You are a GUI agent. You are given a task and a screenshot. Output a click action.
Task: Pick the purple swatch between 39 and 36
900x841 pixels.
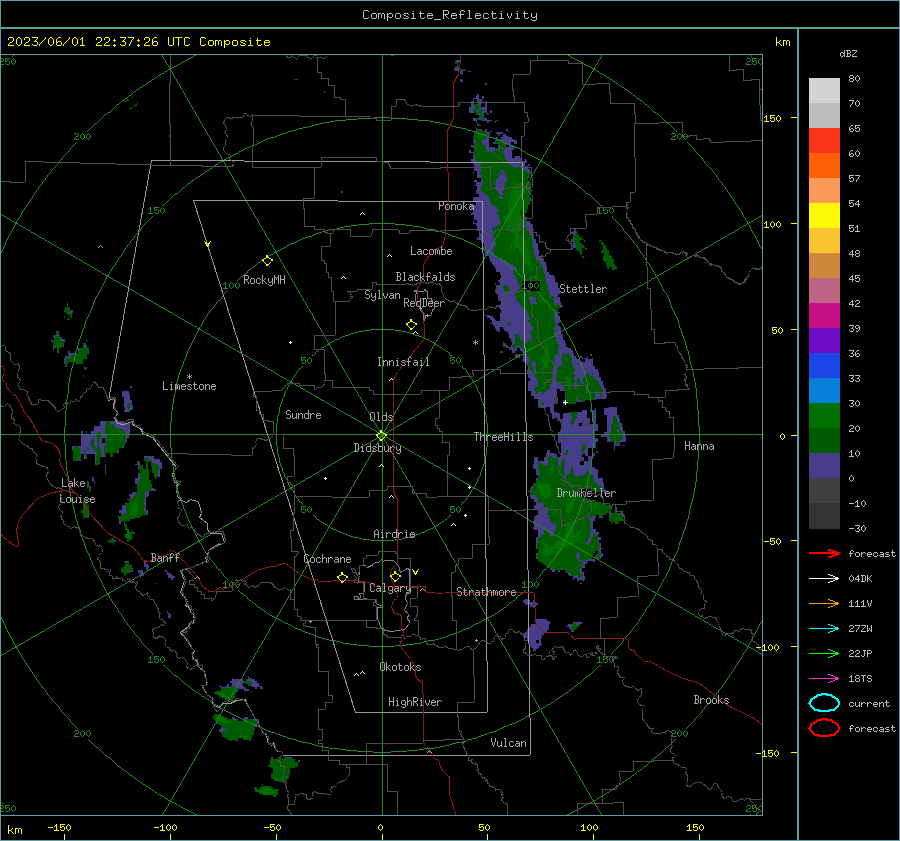(x=824, y=340)
